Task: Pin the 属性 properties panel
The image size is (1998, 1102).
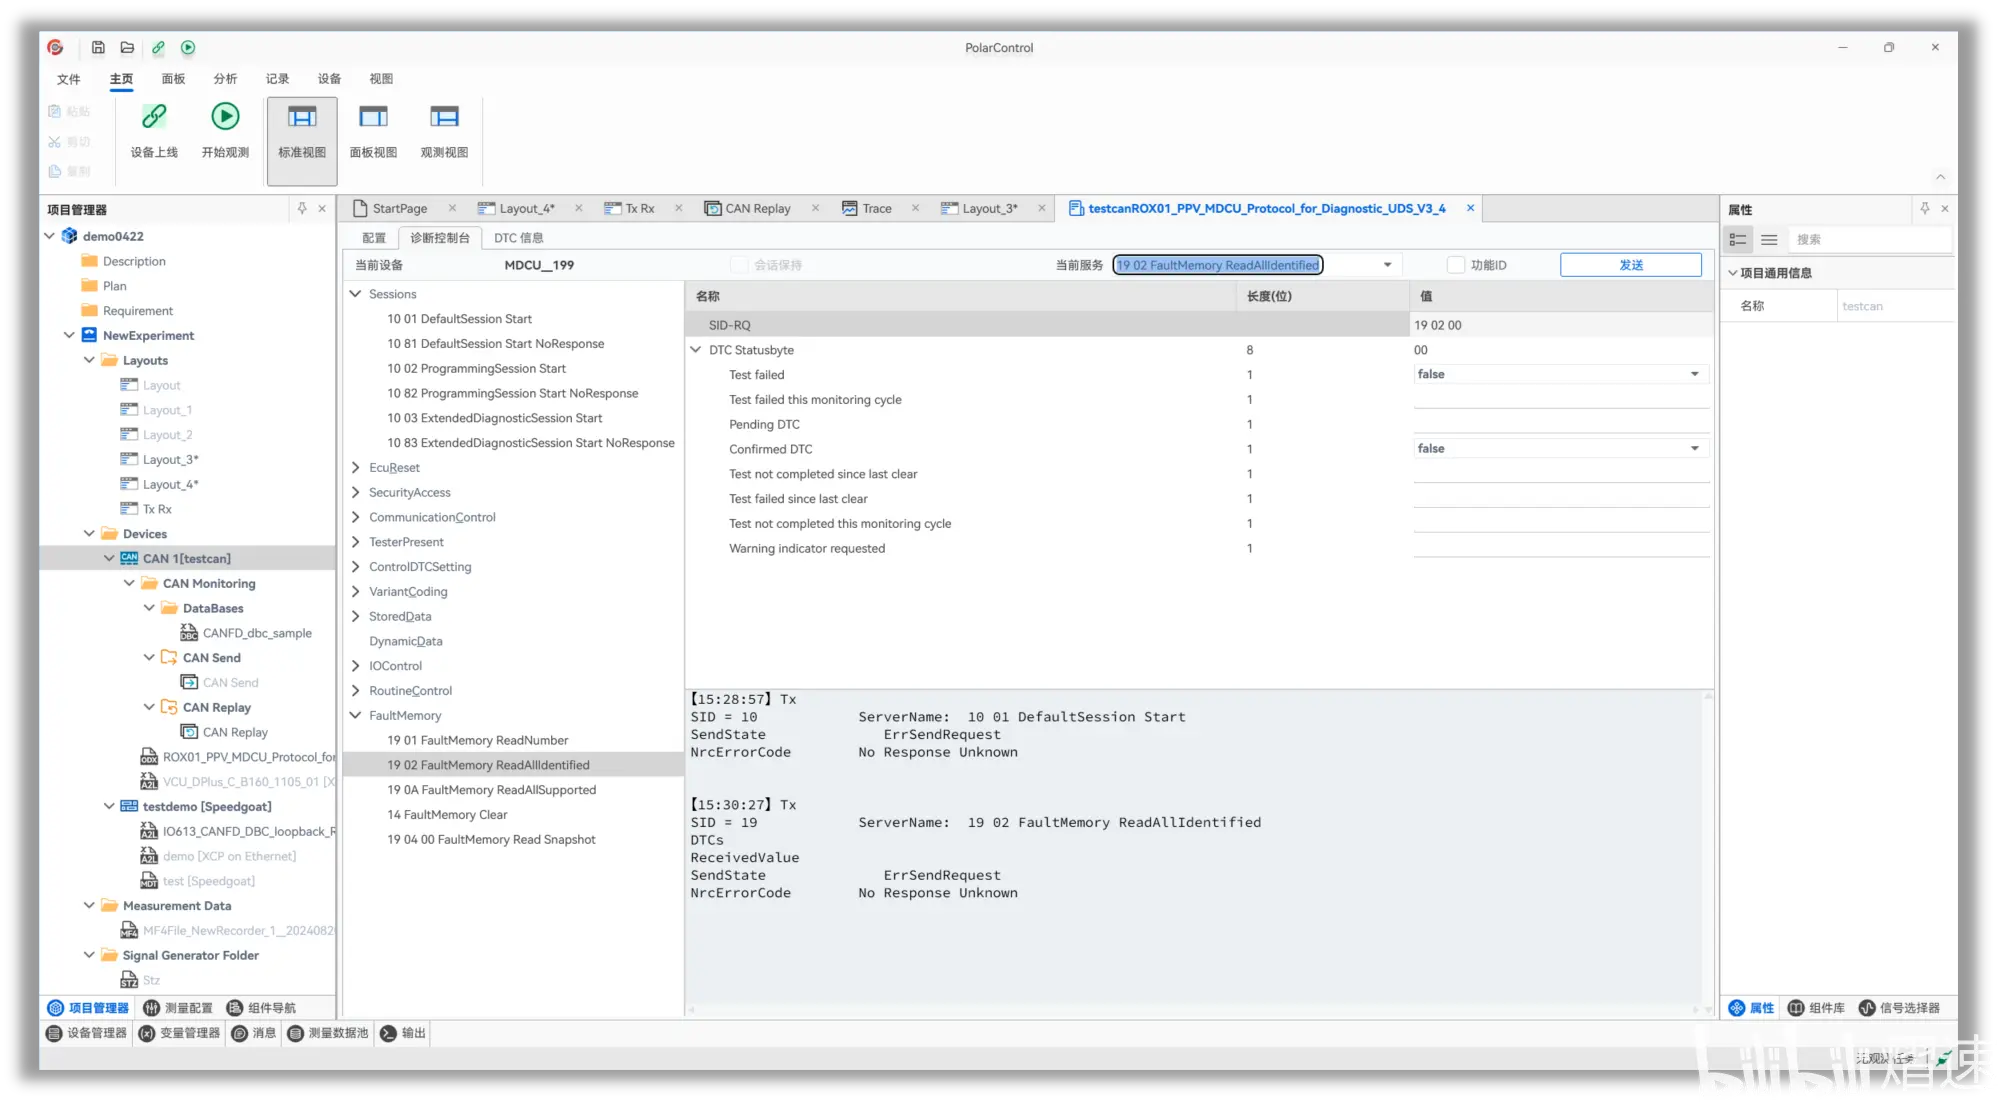Action: coord(1924,208)
